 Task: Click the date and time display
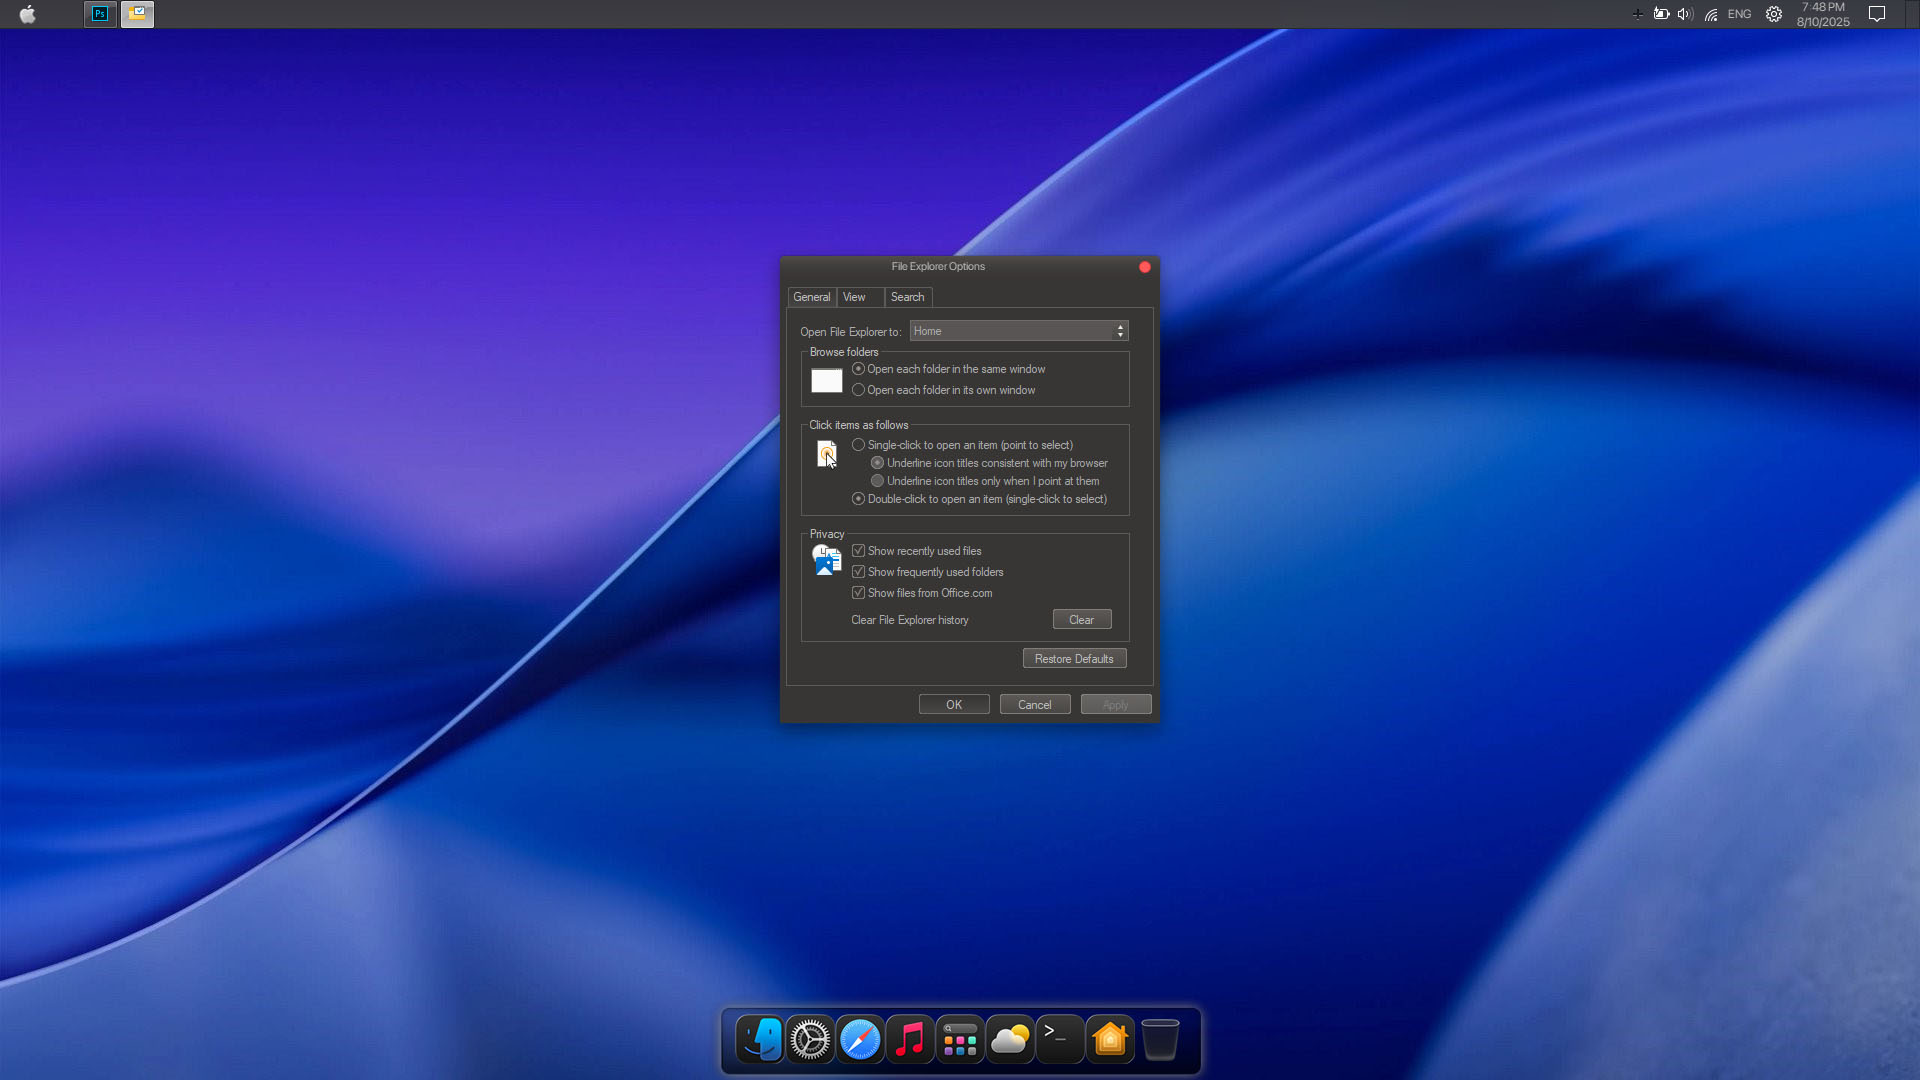coord(1822,14)
